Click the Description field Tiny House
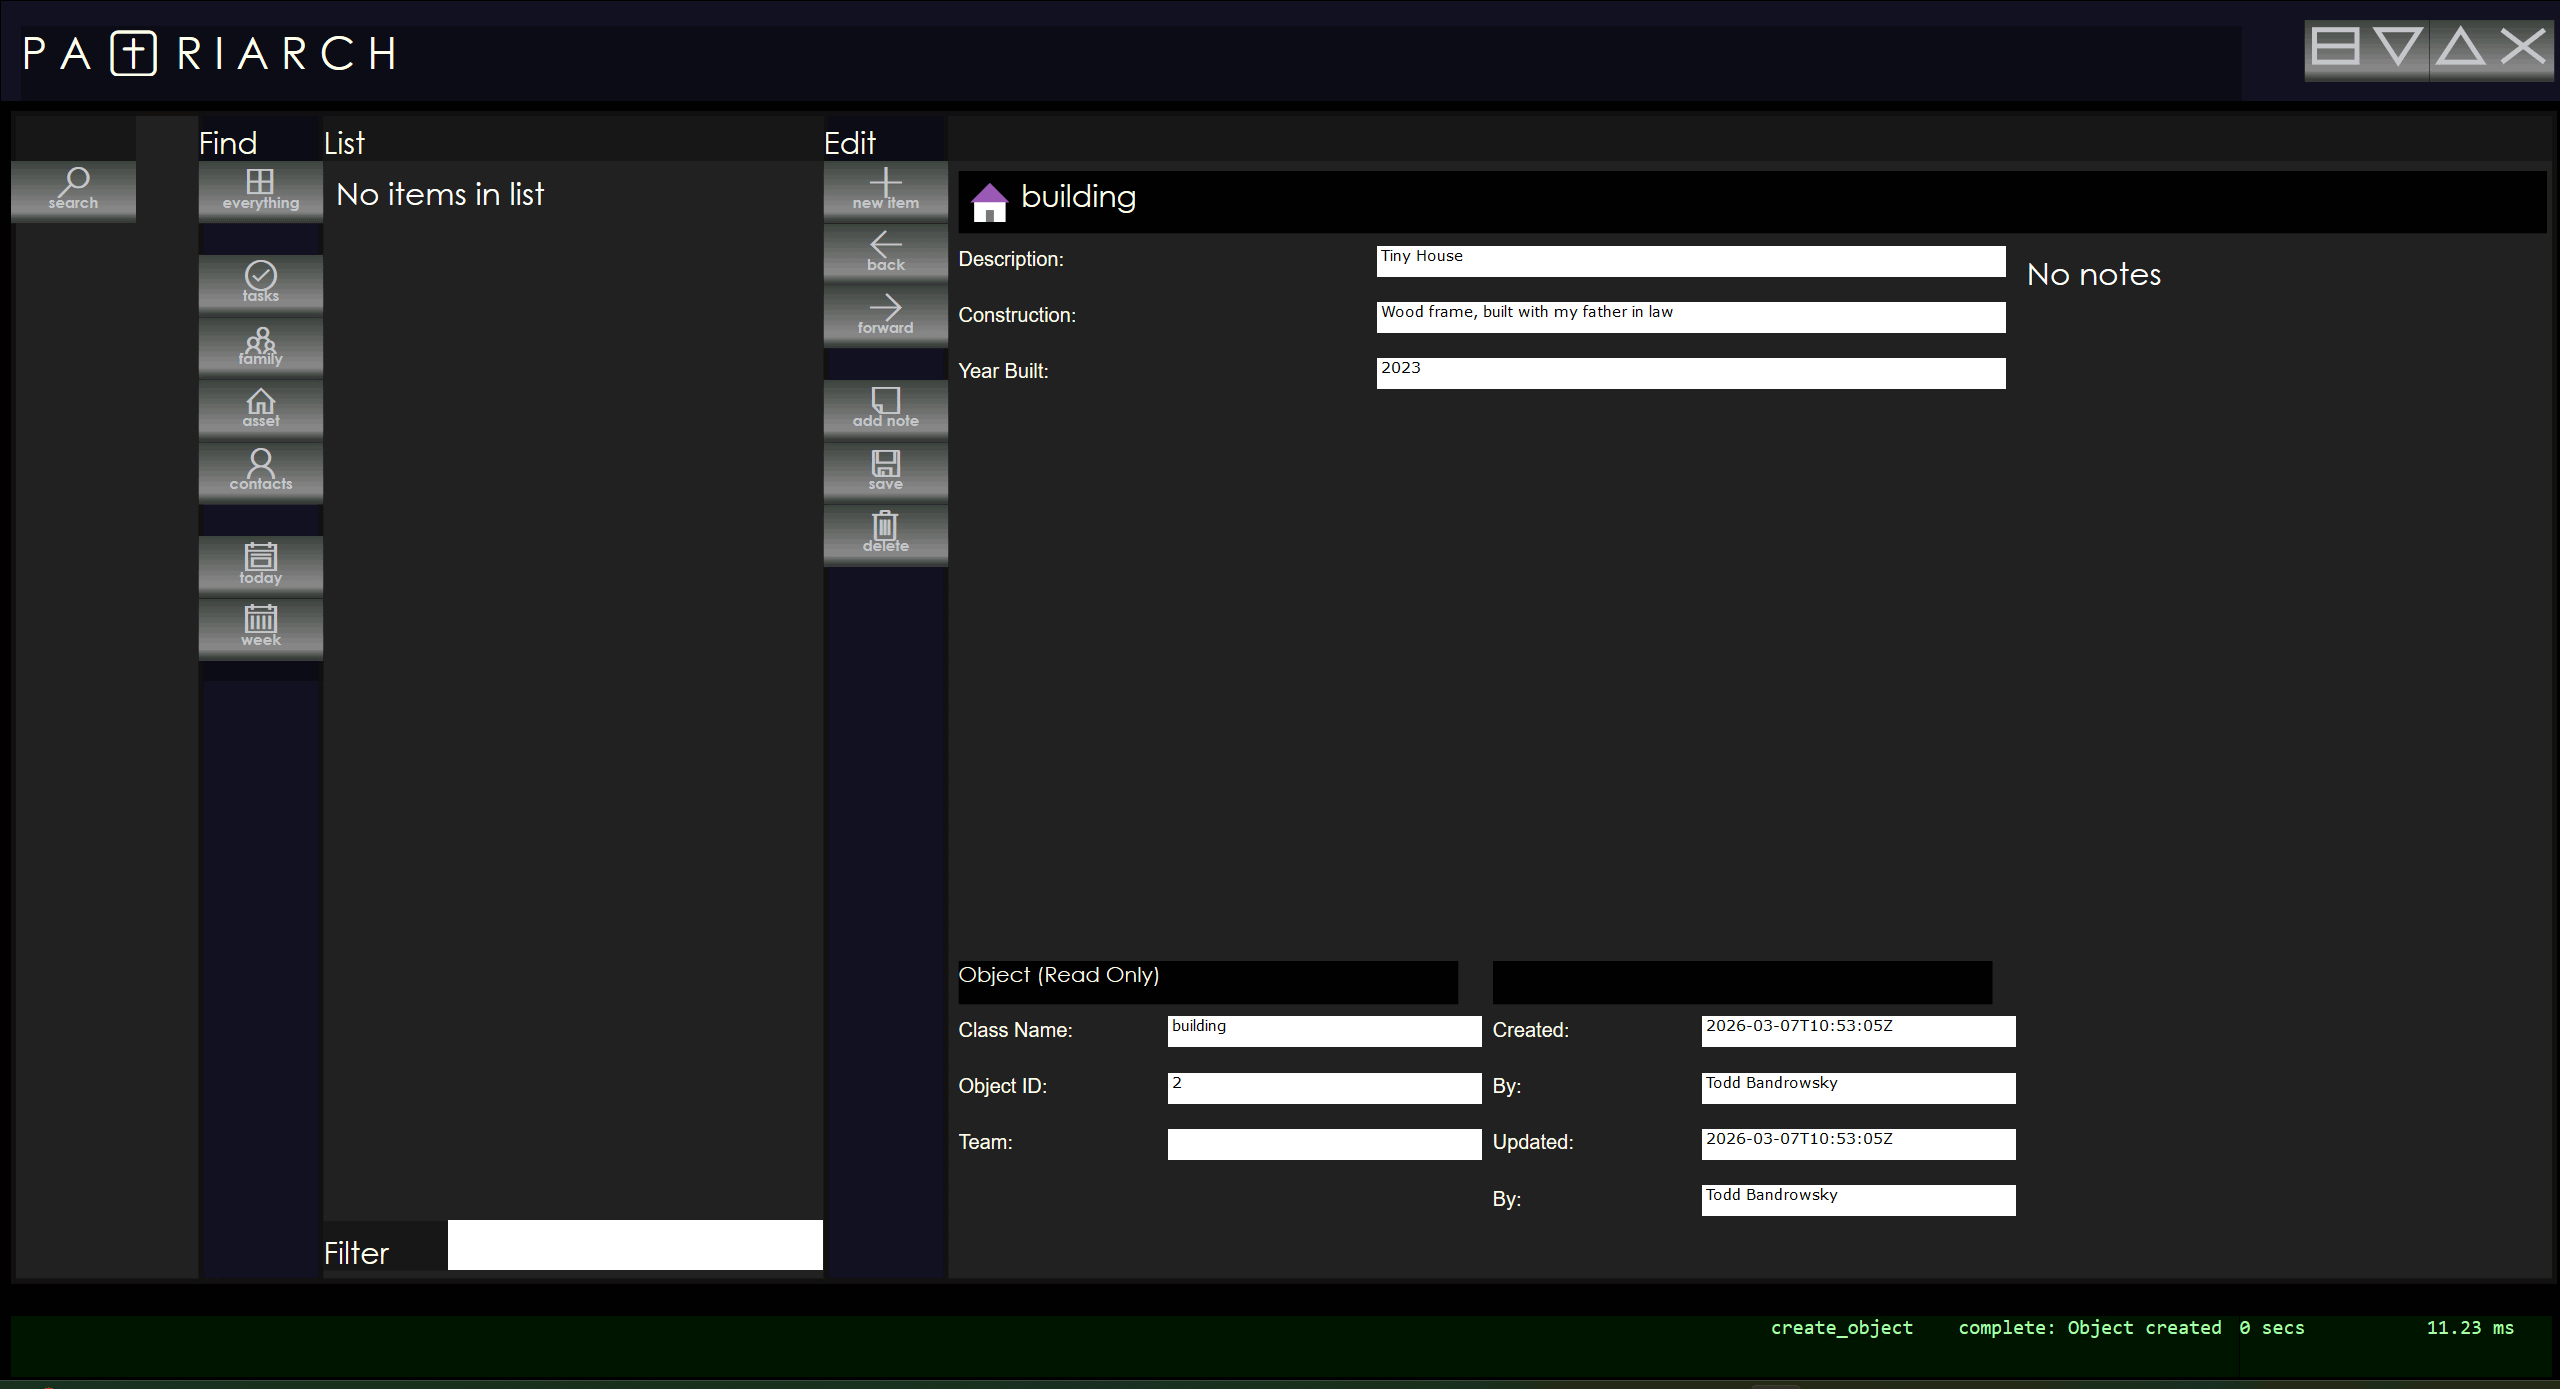Screen dimensions: 2560x1389 pyautogui.click(x=1690, y=261)
